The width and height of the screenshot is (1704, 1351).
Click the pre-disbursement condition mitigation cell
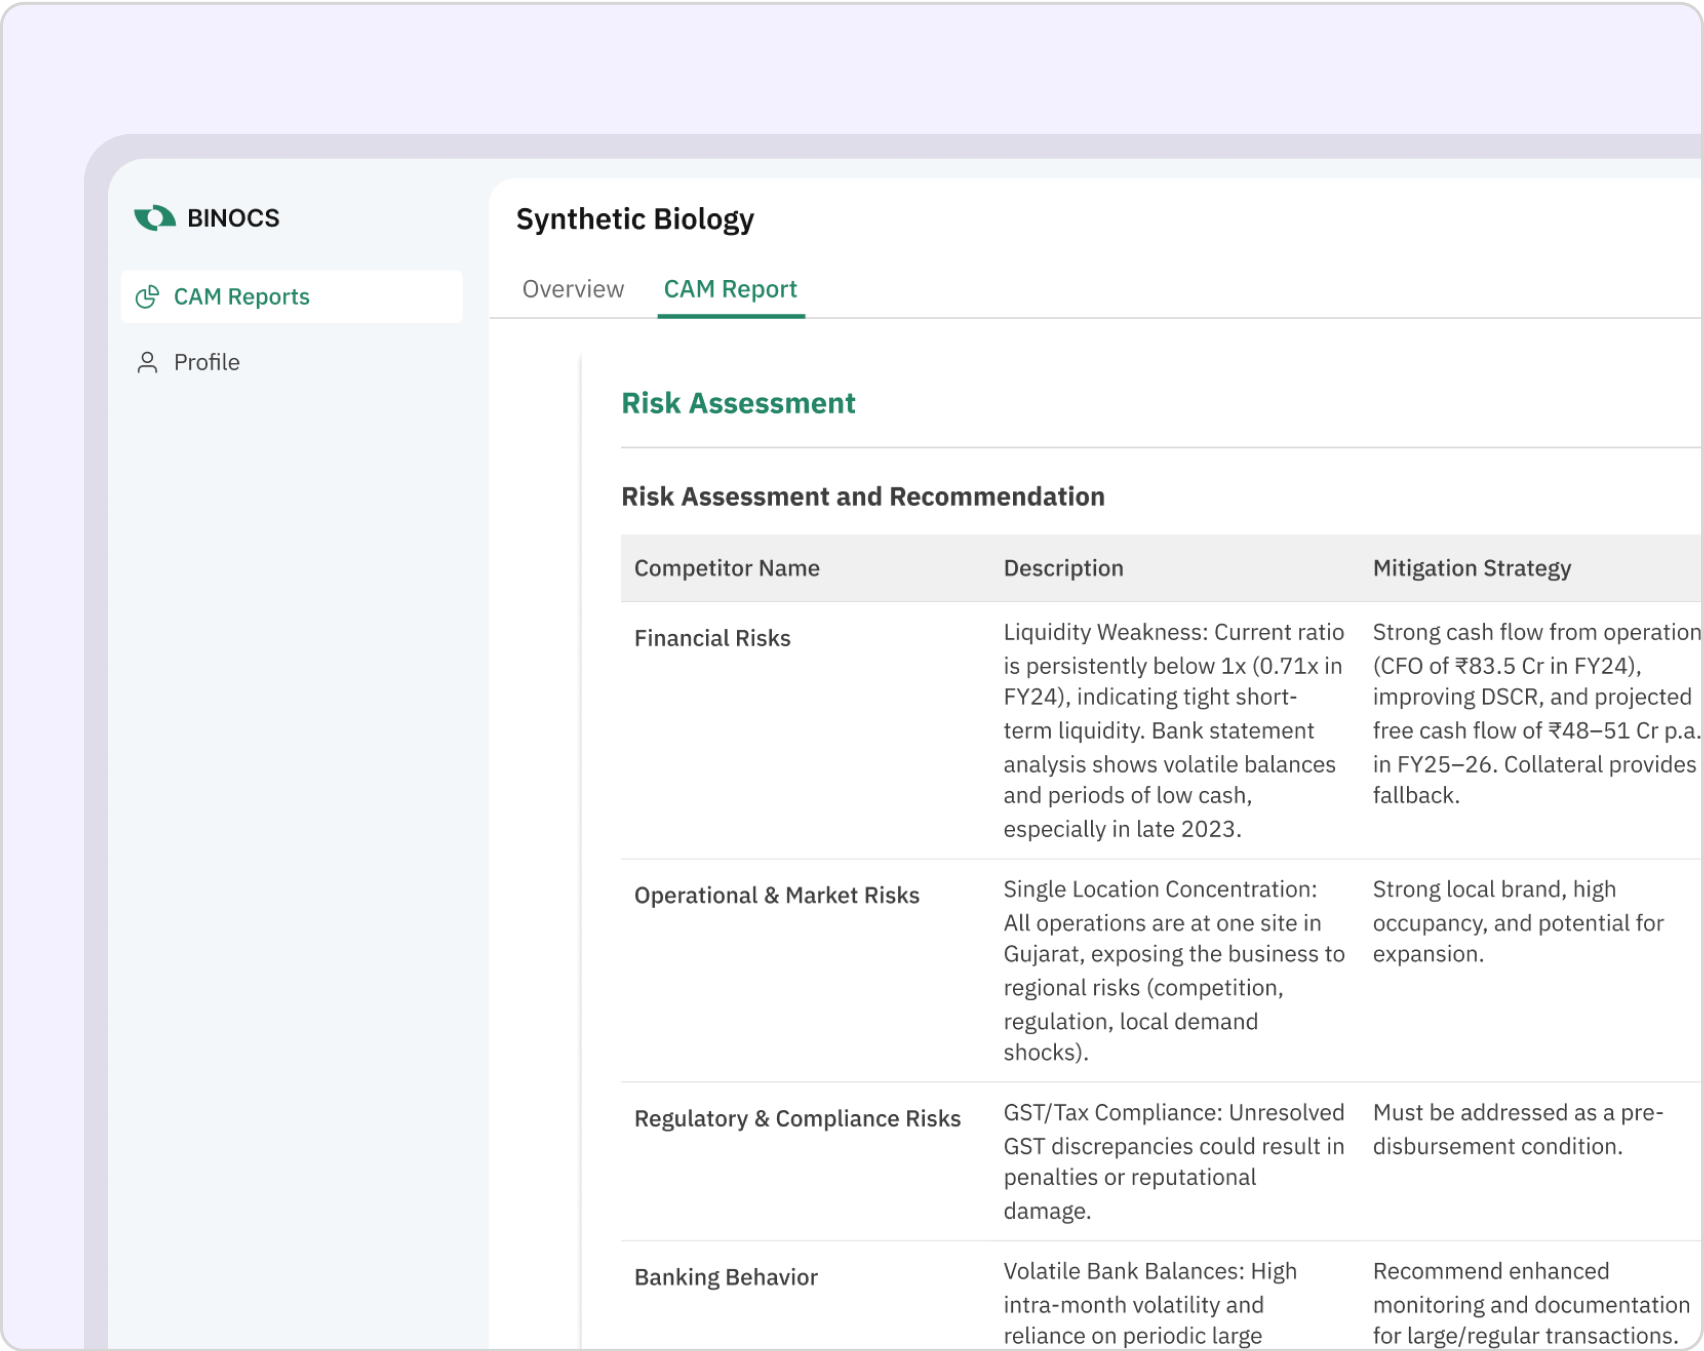coord(1518,1129)
